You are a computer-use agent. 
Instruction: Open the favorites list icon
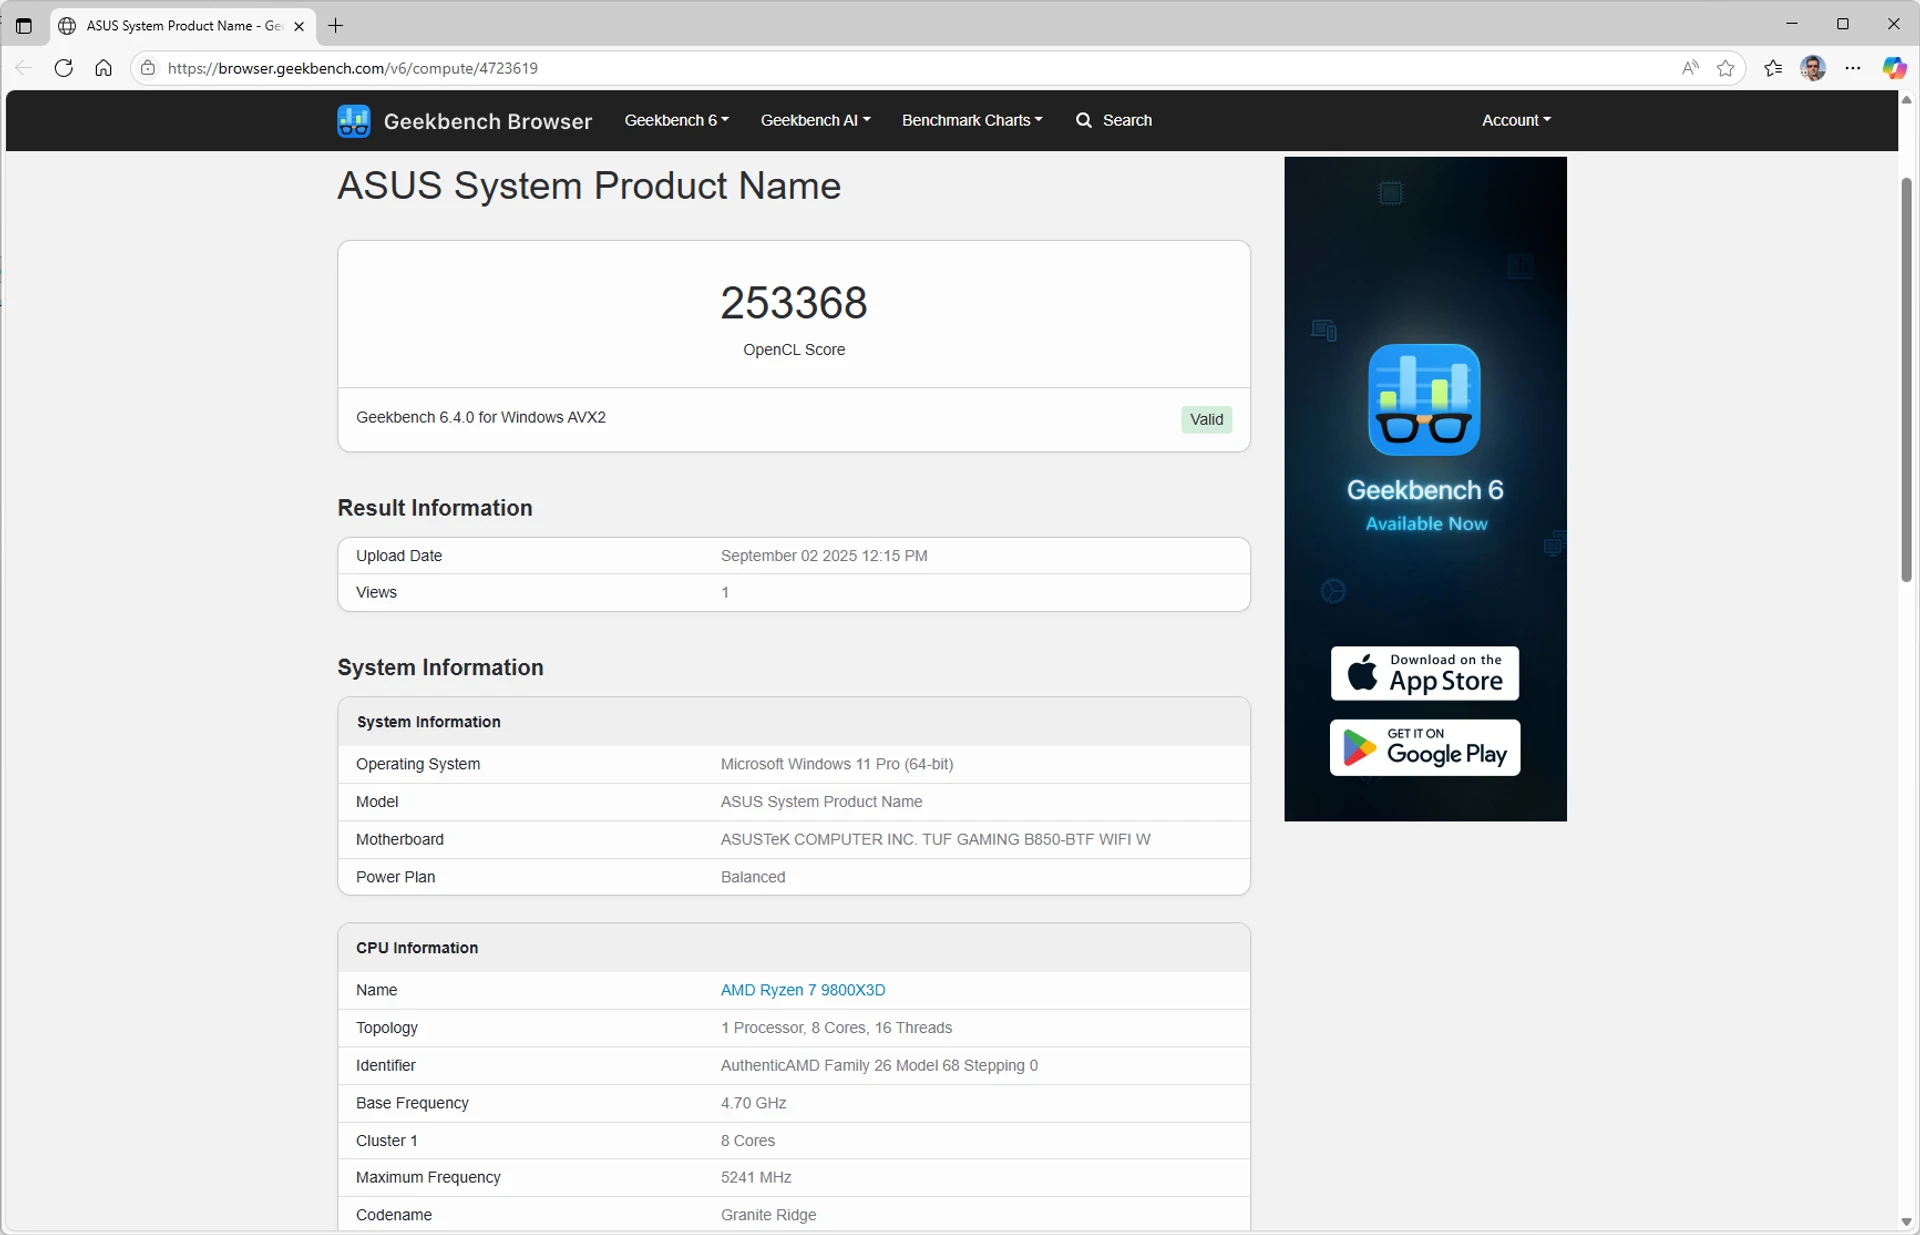tap(1773, 68)
